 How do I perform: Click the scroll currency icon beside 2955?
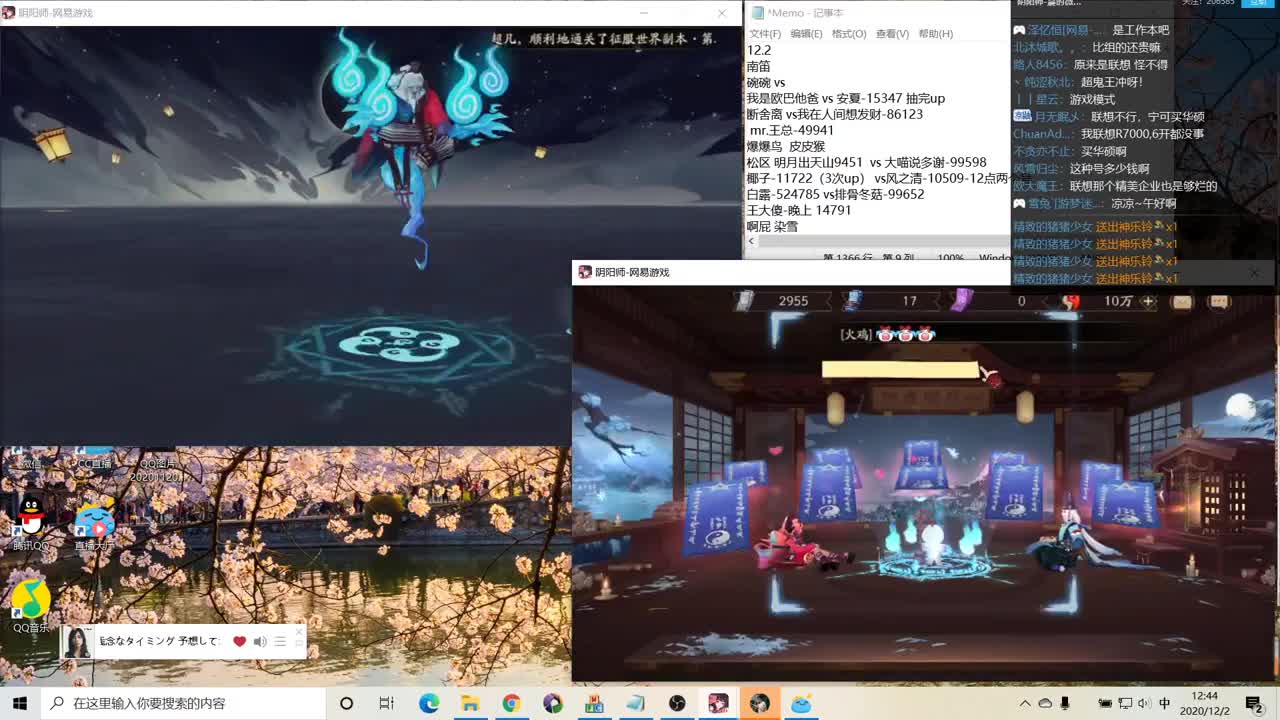[x=745, y=300]
